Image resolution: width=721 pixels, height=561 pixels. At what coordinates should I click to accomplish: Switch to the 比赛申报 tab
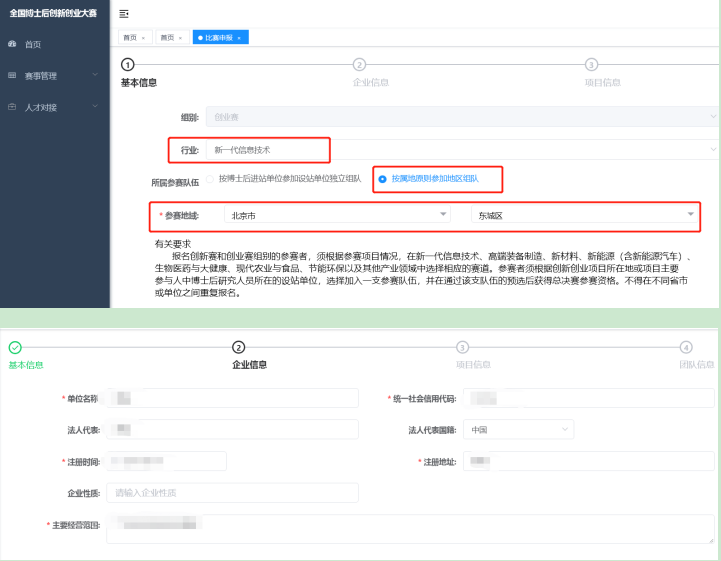(x=217, y=38)
